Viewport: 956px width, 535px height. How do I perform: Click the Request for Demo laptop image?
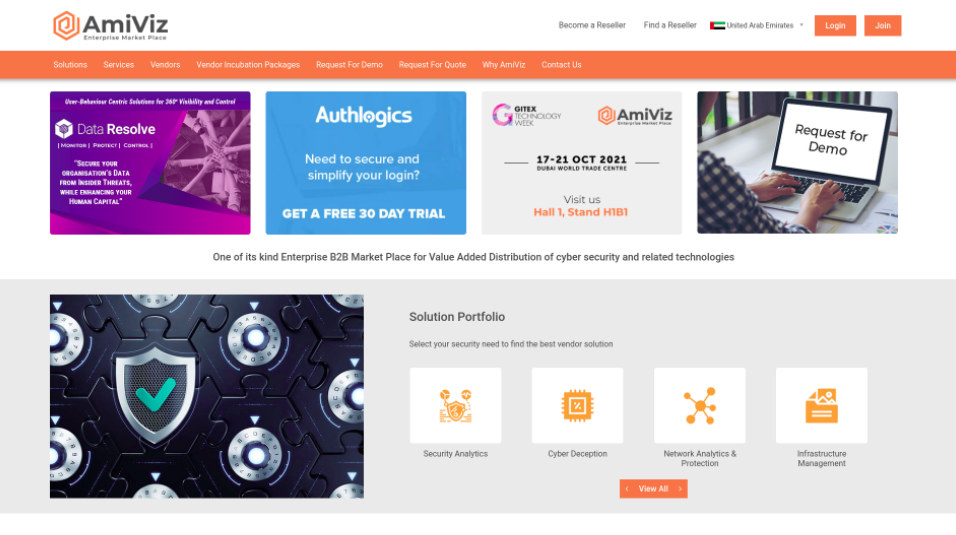[x=797, y=163]
